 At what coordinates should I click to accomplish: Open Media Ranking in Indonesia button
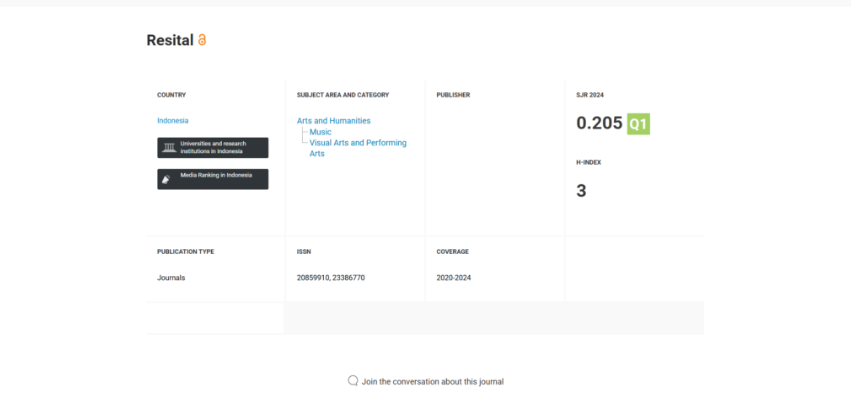213,179
